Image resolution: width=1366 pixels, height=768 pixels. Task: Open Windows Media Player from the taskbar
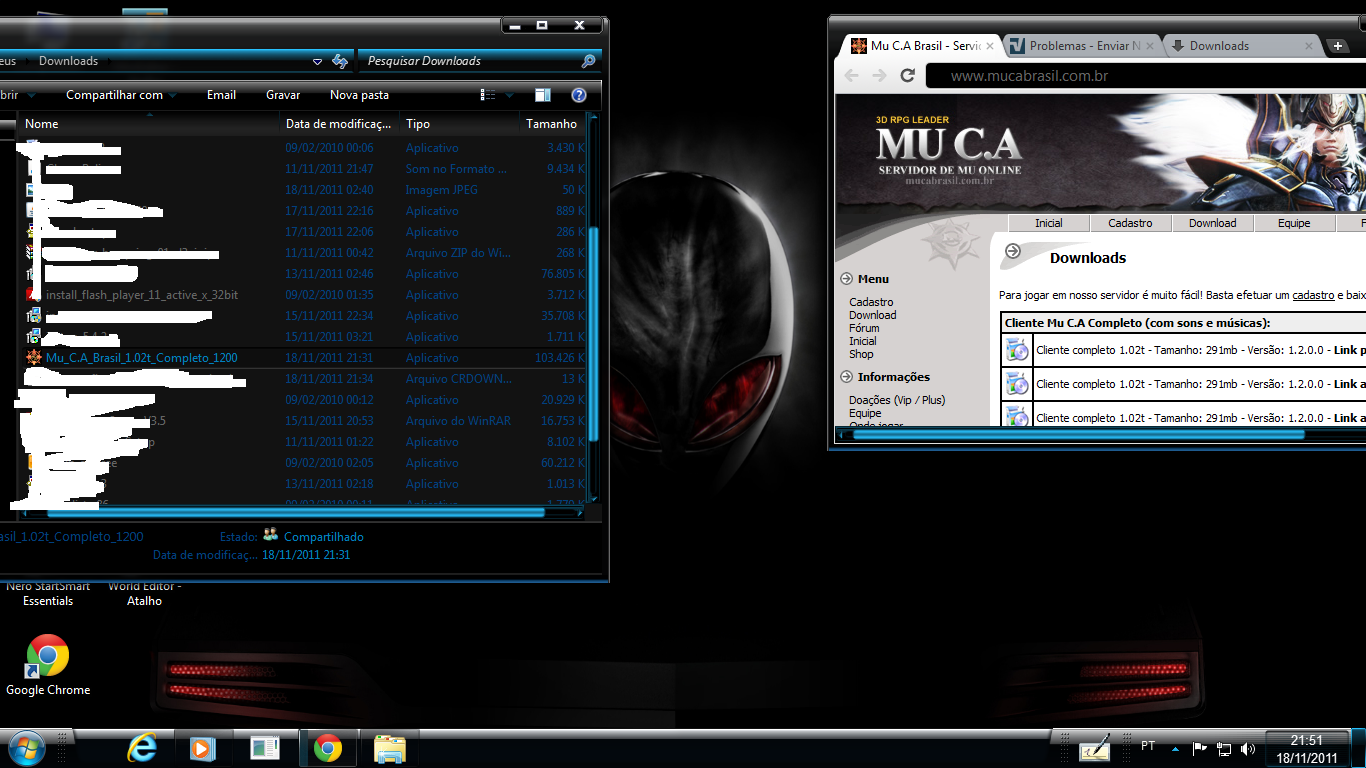[203, 748]
